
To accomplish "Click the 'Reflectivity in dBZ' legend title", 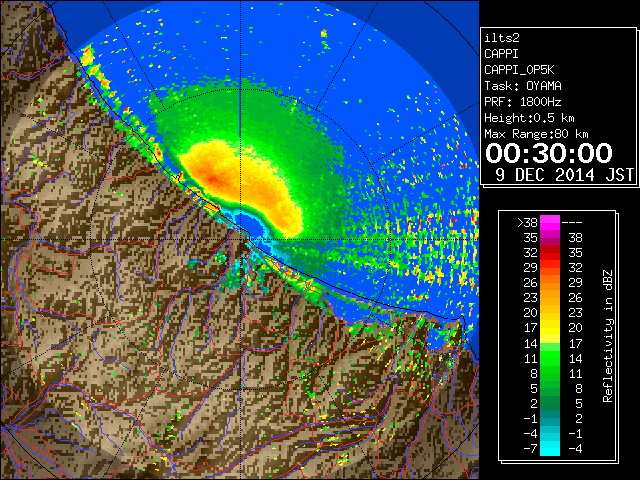I will pyautogui.click(x=608, y=336).
